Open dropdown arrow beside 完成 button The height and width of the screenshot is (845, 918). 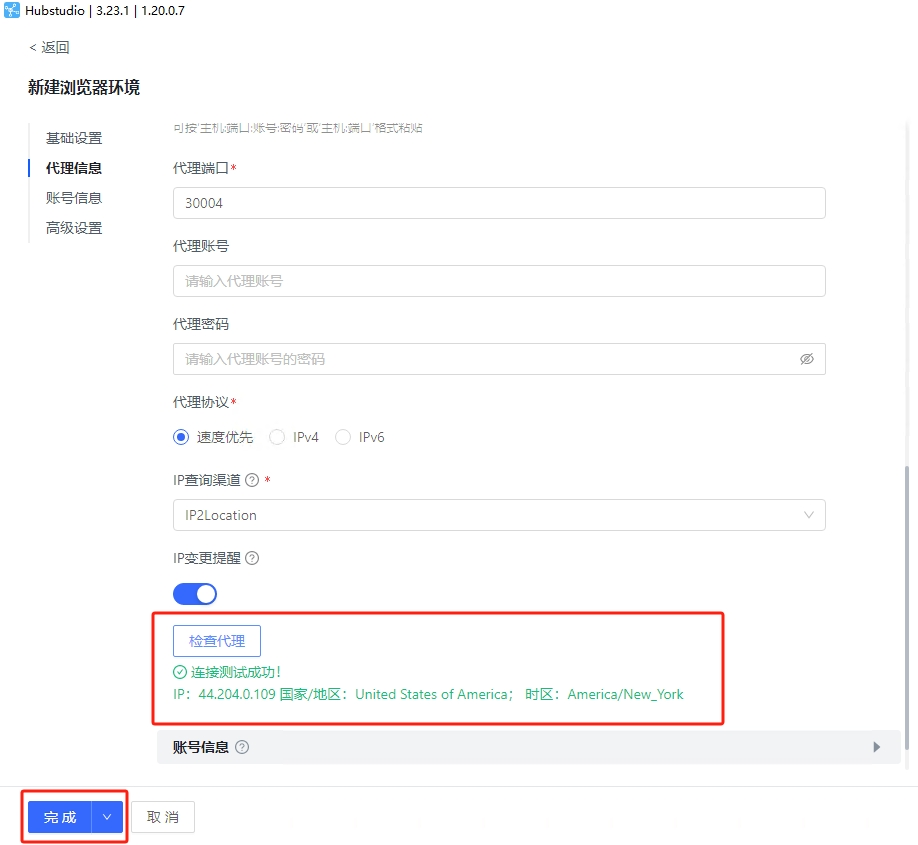[x=107, y=817]
